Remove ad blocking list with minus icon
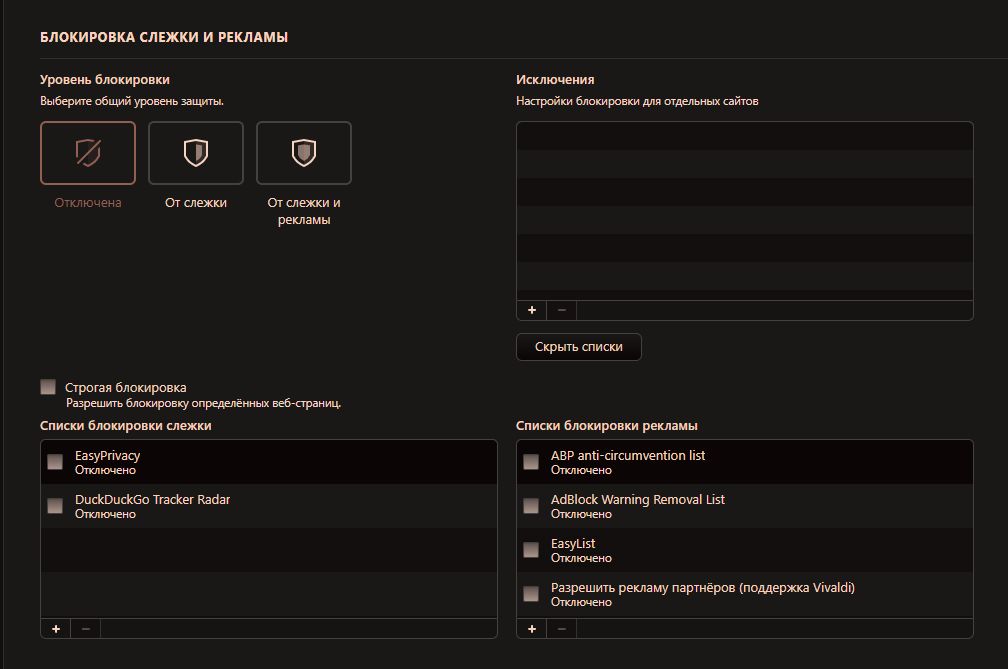This screenshot has height=669, width=1008. [x=561, y=628]
